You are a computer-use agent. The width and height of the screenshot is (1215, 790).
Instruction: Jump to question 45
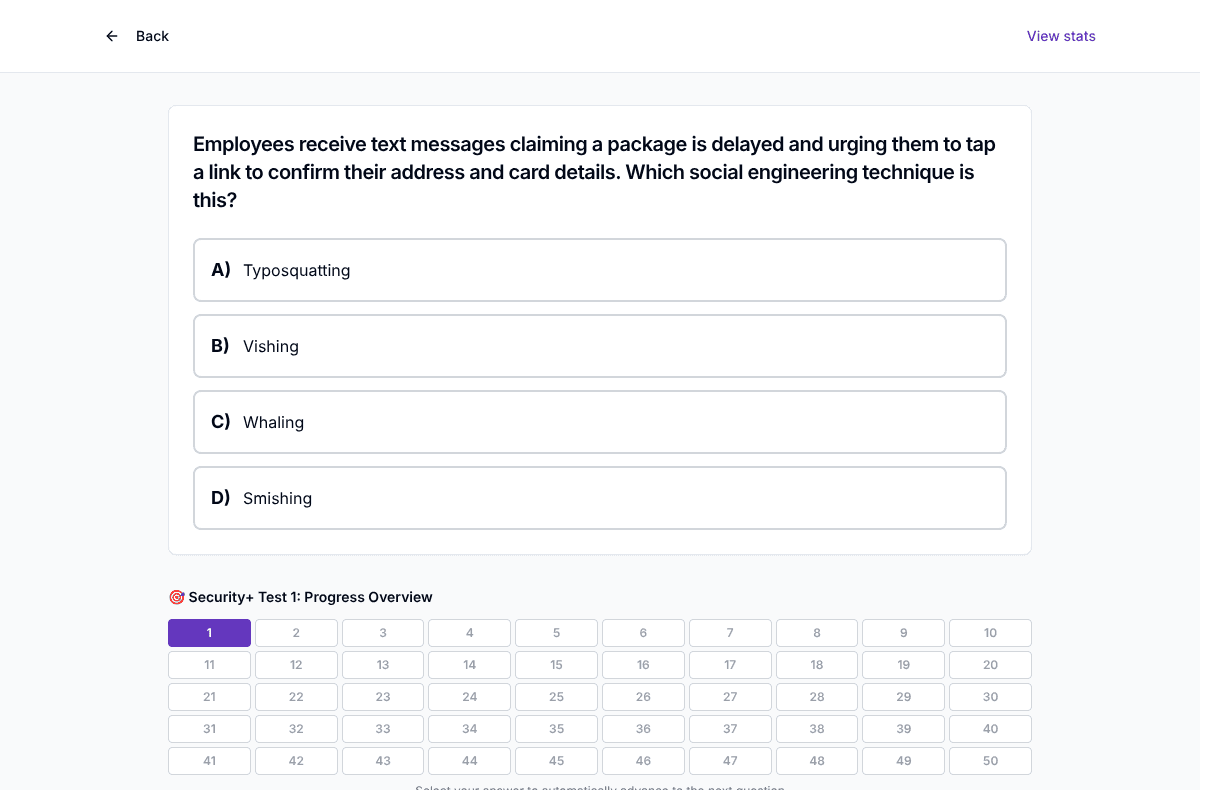coord(556,761)
